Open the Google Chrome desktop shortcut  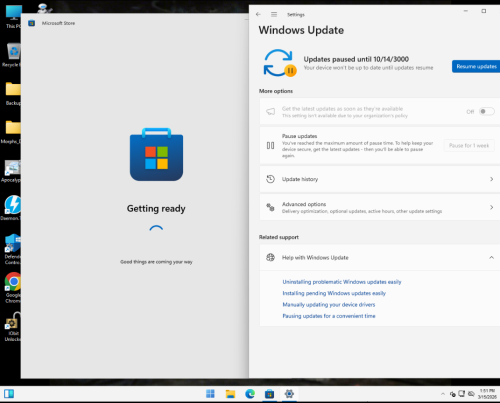coord(13,287)
